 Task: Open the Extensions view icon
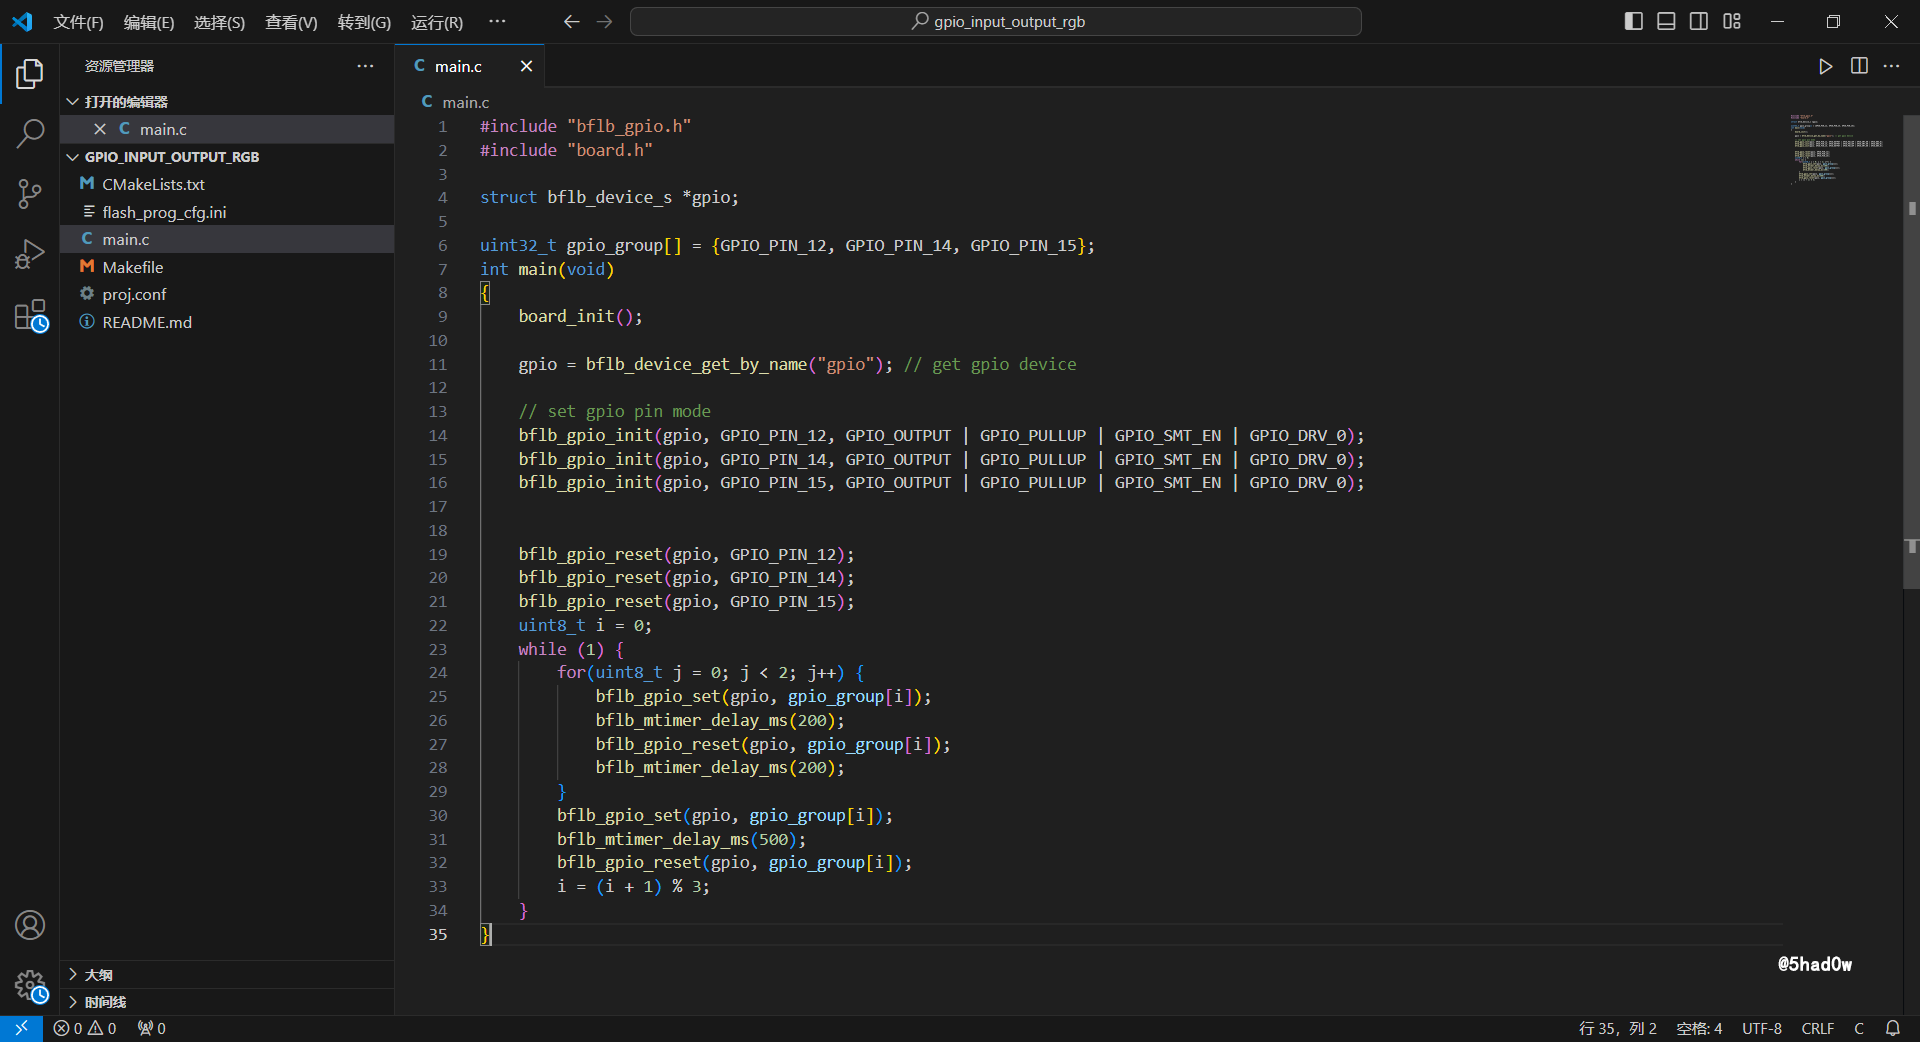30,316
